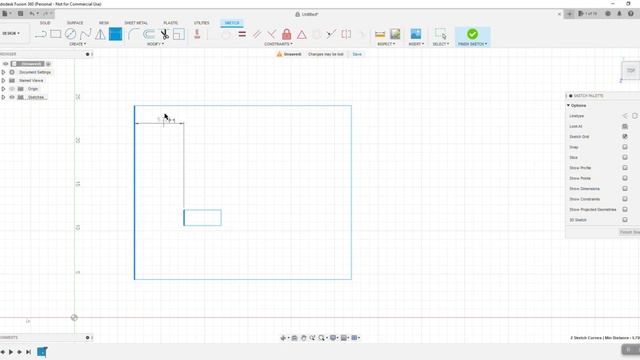Open the Help question mark icon
Screen dimensions: 640x360
tap(631, 13)
